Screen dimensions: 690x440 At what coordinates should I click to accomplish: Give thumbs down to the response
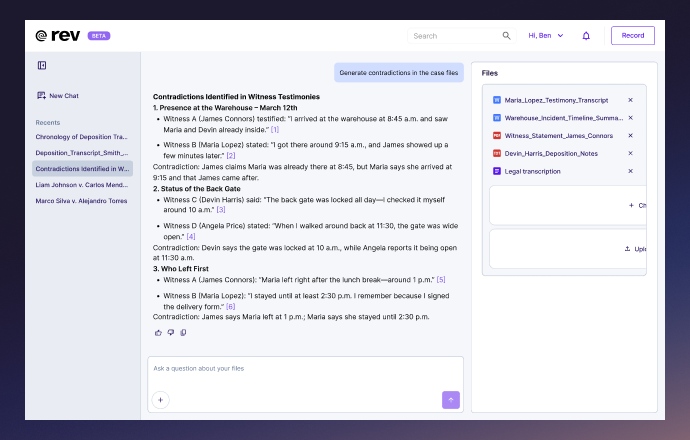pos(170,332)
